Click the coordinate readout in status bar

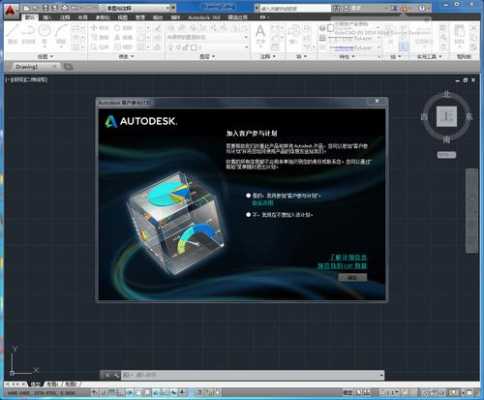(42, 393)
